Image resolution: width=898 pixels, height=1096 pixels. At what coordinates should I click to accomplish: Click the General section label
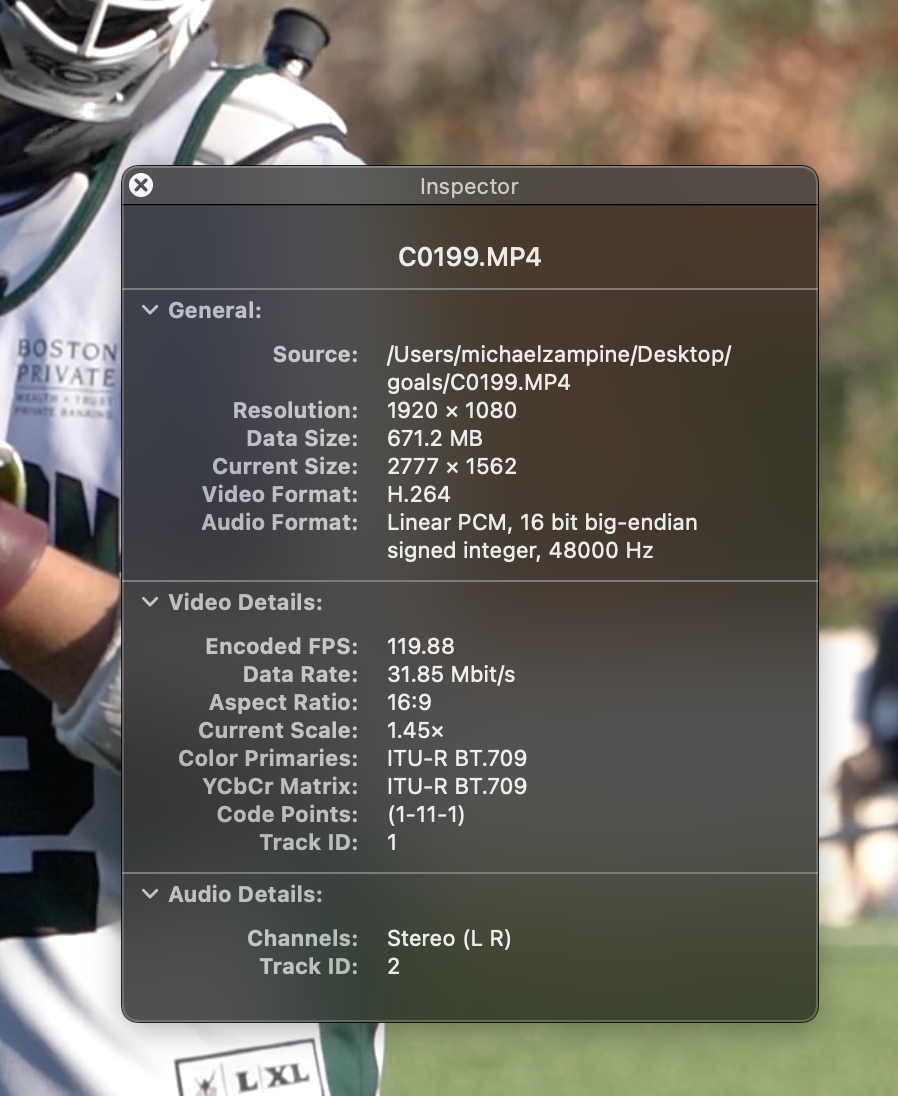pos(215,310)
